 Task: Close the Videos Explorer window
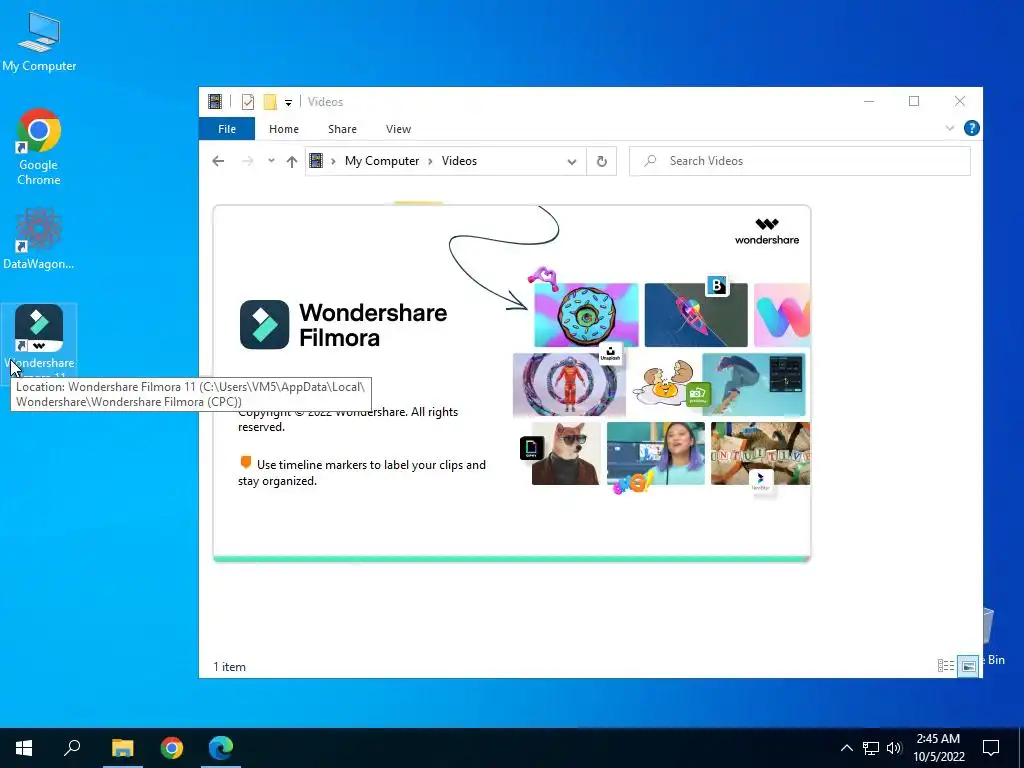[959, 101]
